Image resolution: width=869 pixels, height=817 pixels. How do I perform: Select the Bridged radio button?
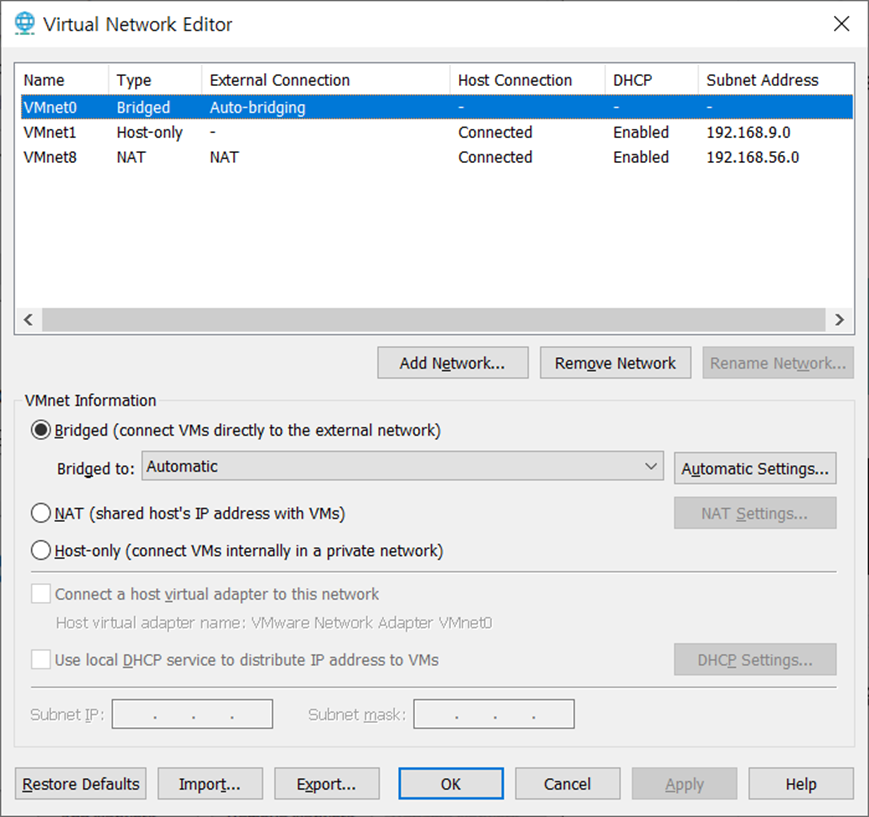[41, 430]
